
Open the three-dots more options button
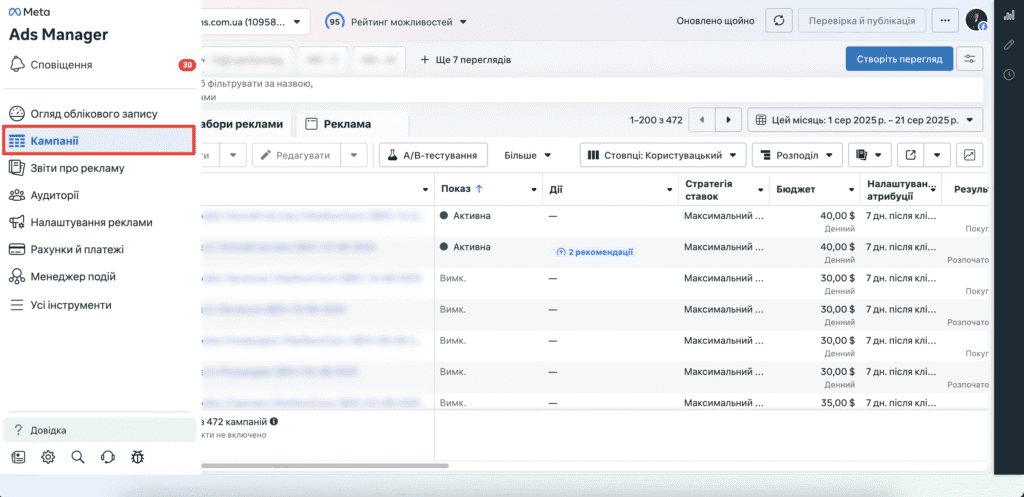click(x=945, y=21)
